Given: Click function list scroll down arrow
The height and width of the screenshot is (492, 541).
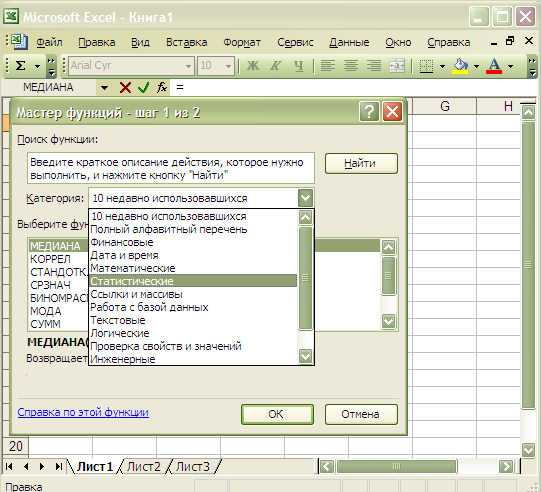Looking at the screenshot, I should point(388,322).
